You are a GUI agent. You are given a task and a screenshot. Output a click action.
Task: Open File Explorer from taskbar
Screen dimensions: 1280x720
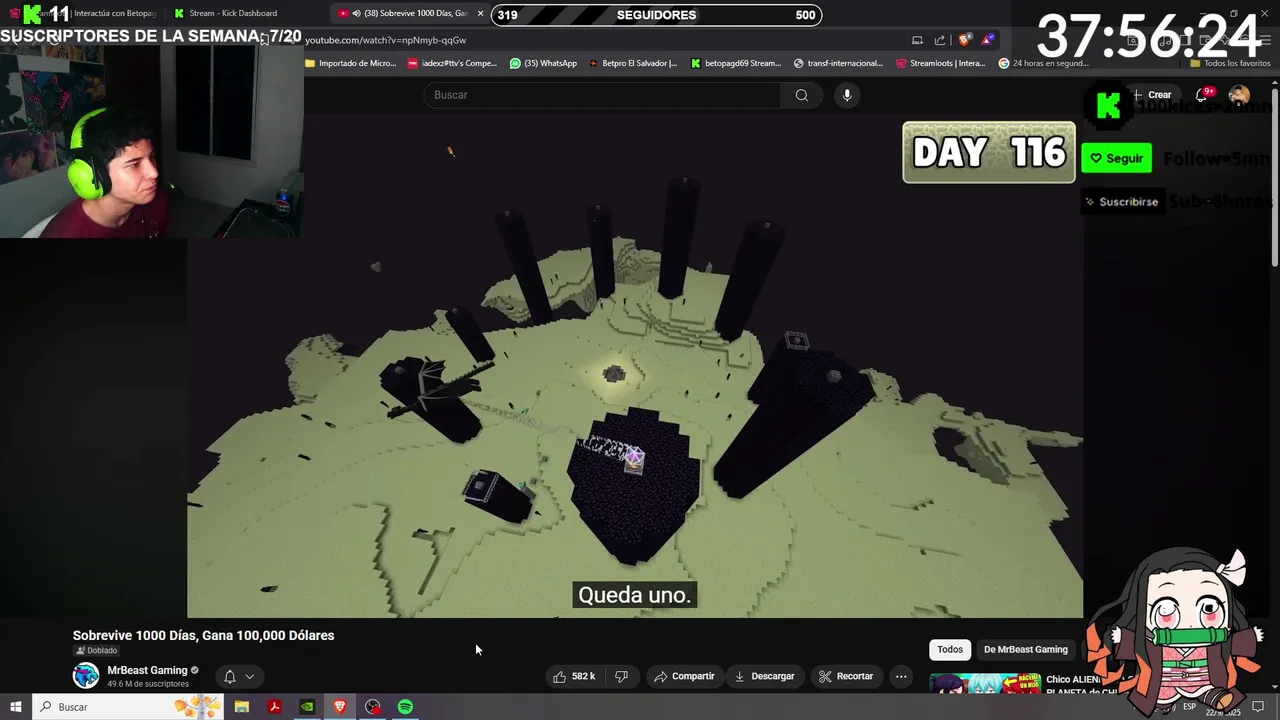[241, 707]
